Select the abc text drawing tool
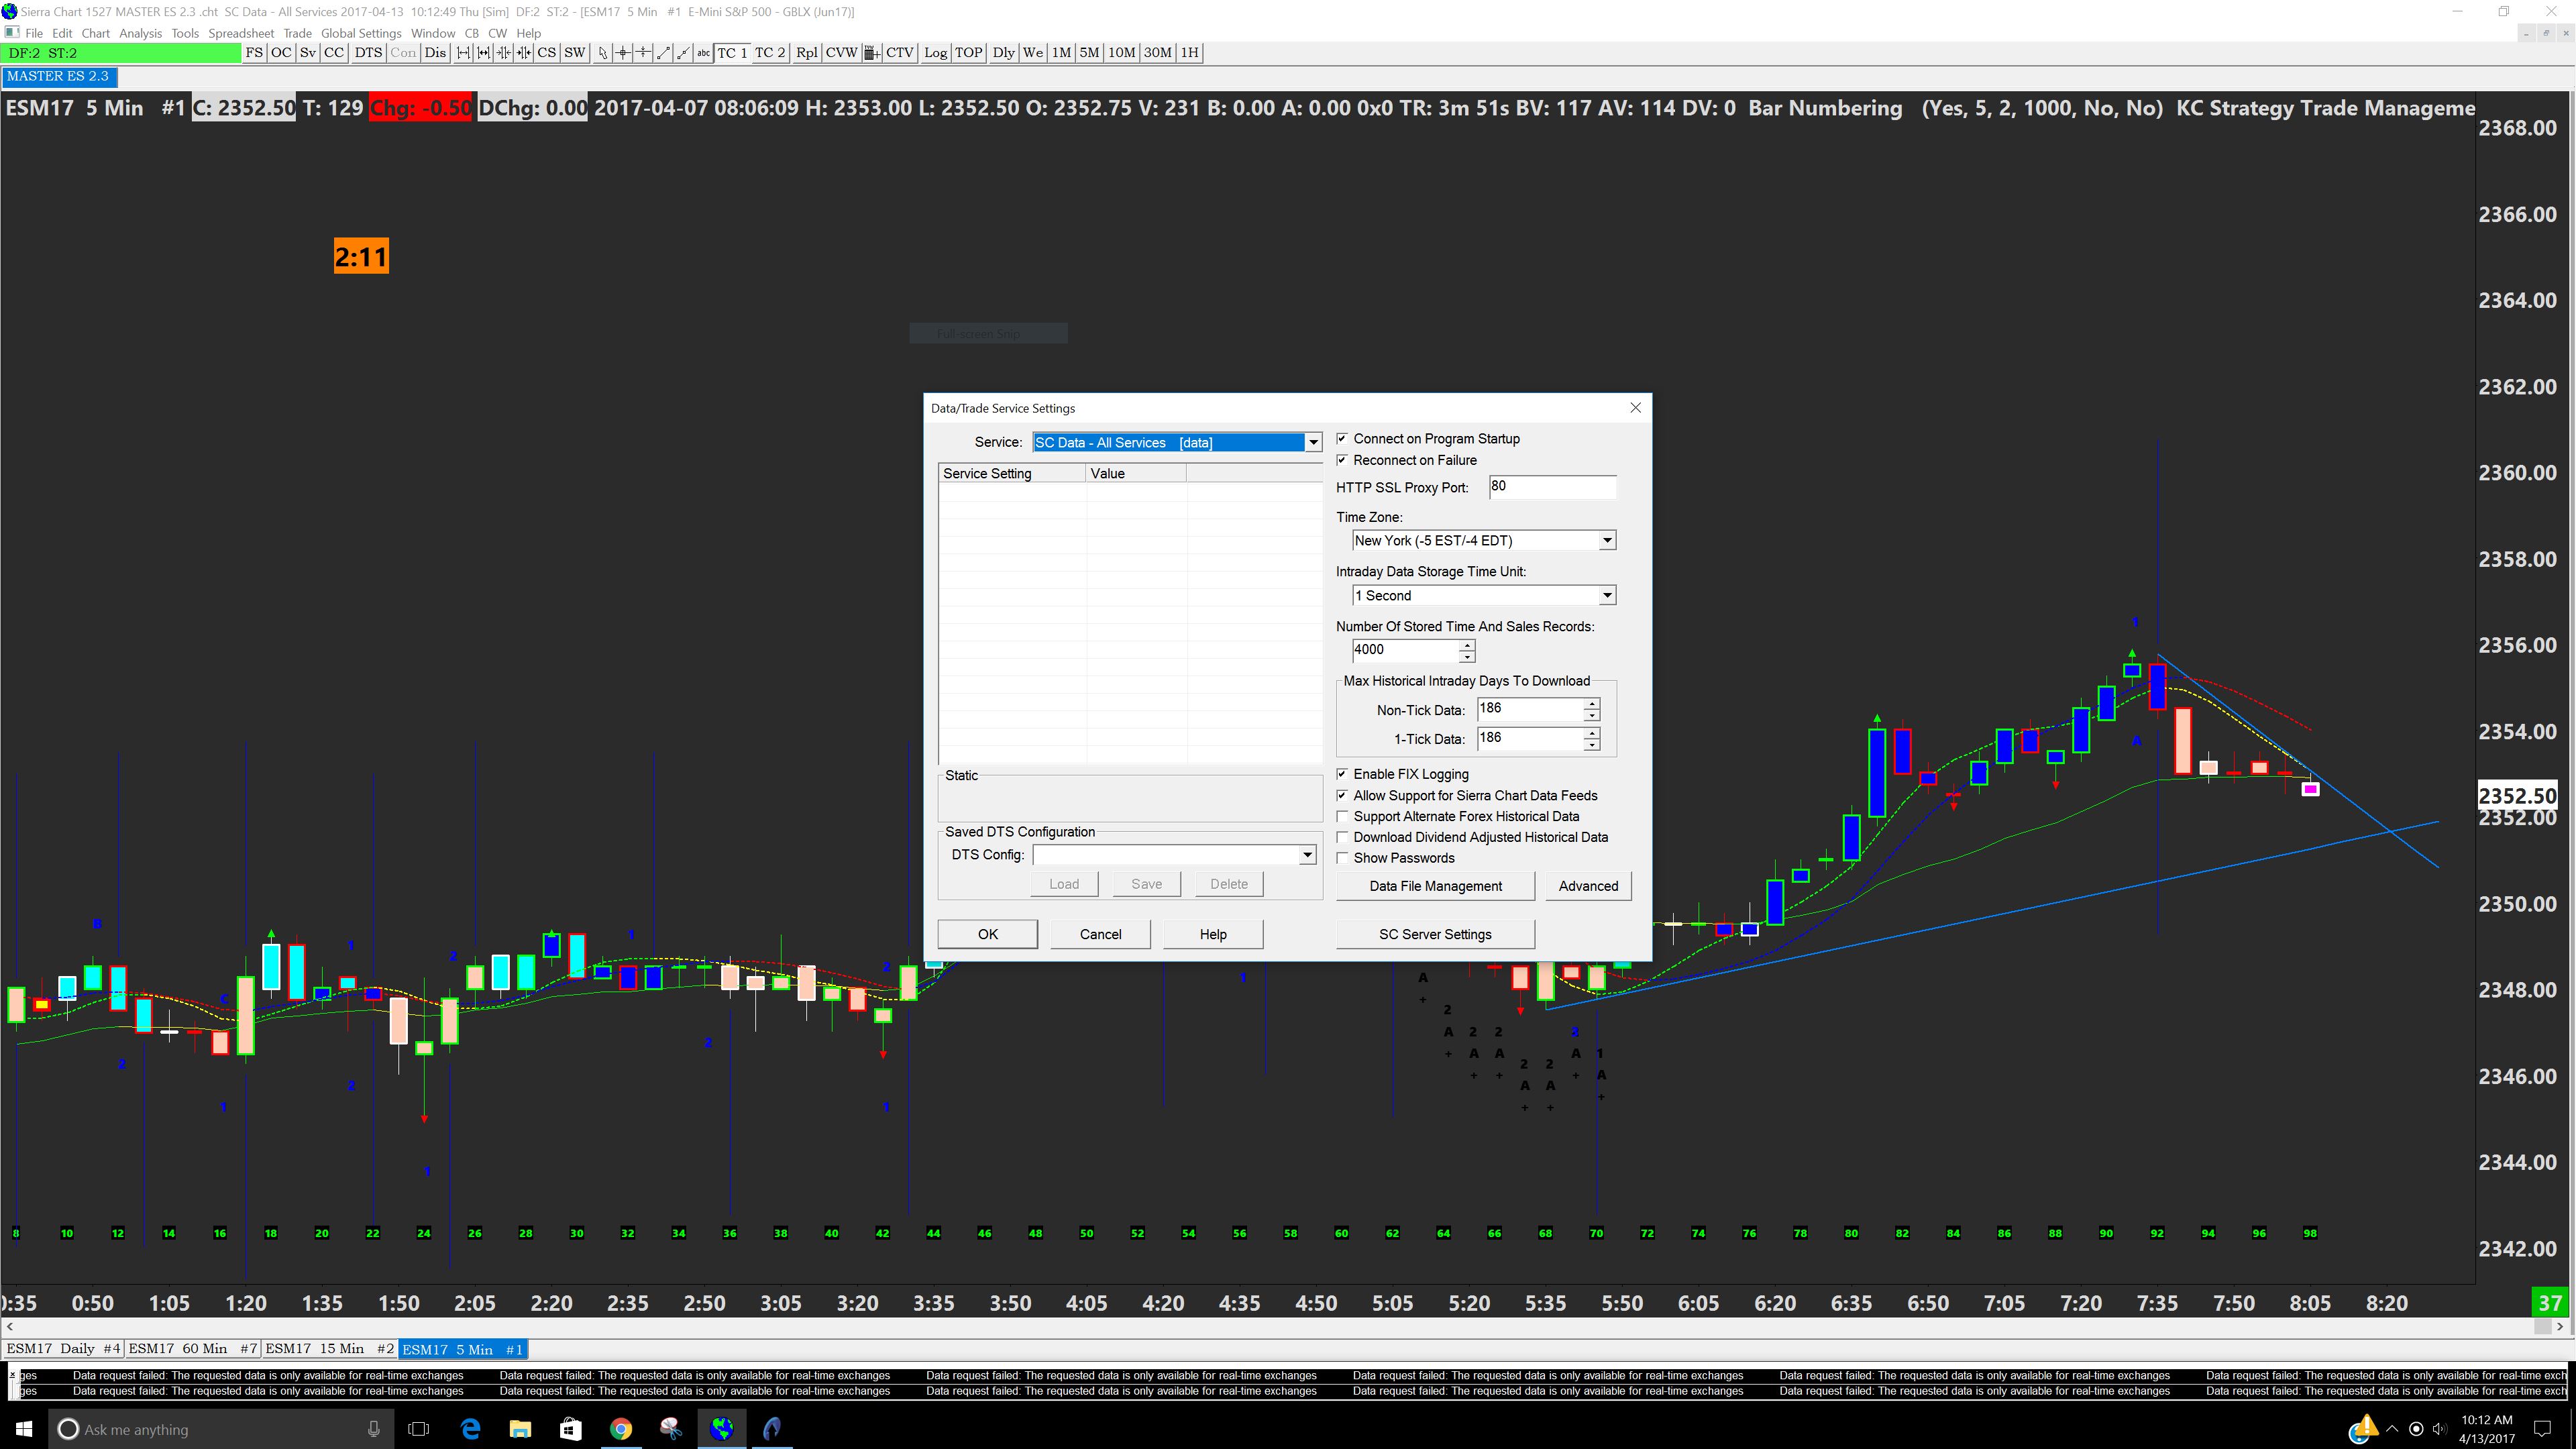The width and height of the screenshot is (2576, 1449). pos(704,53)
